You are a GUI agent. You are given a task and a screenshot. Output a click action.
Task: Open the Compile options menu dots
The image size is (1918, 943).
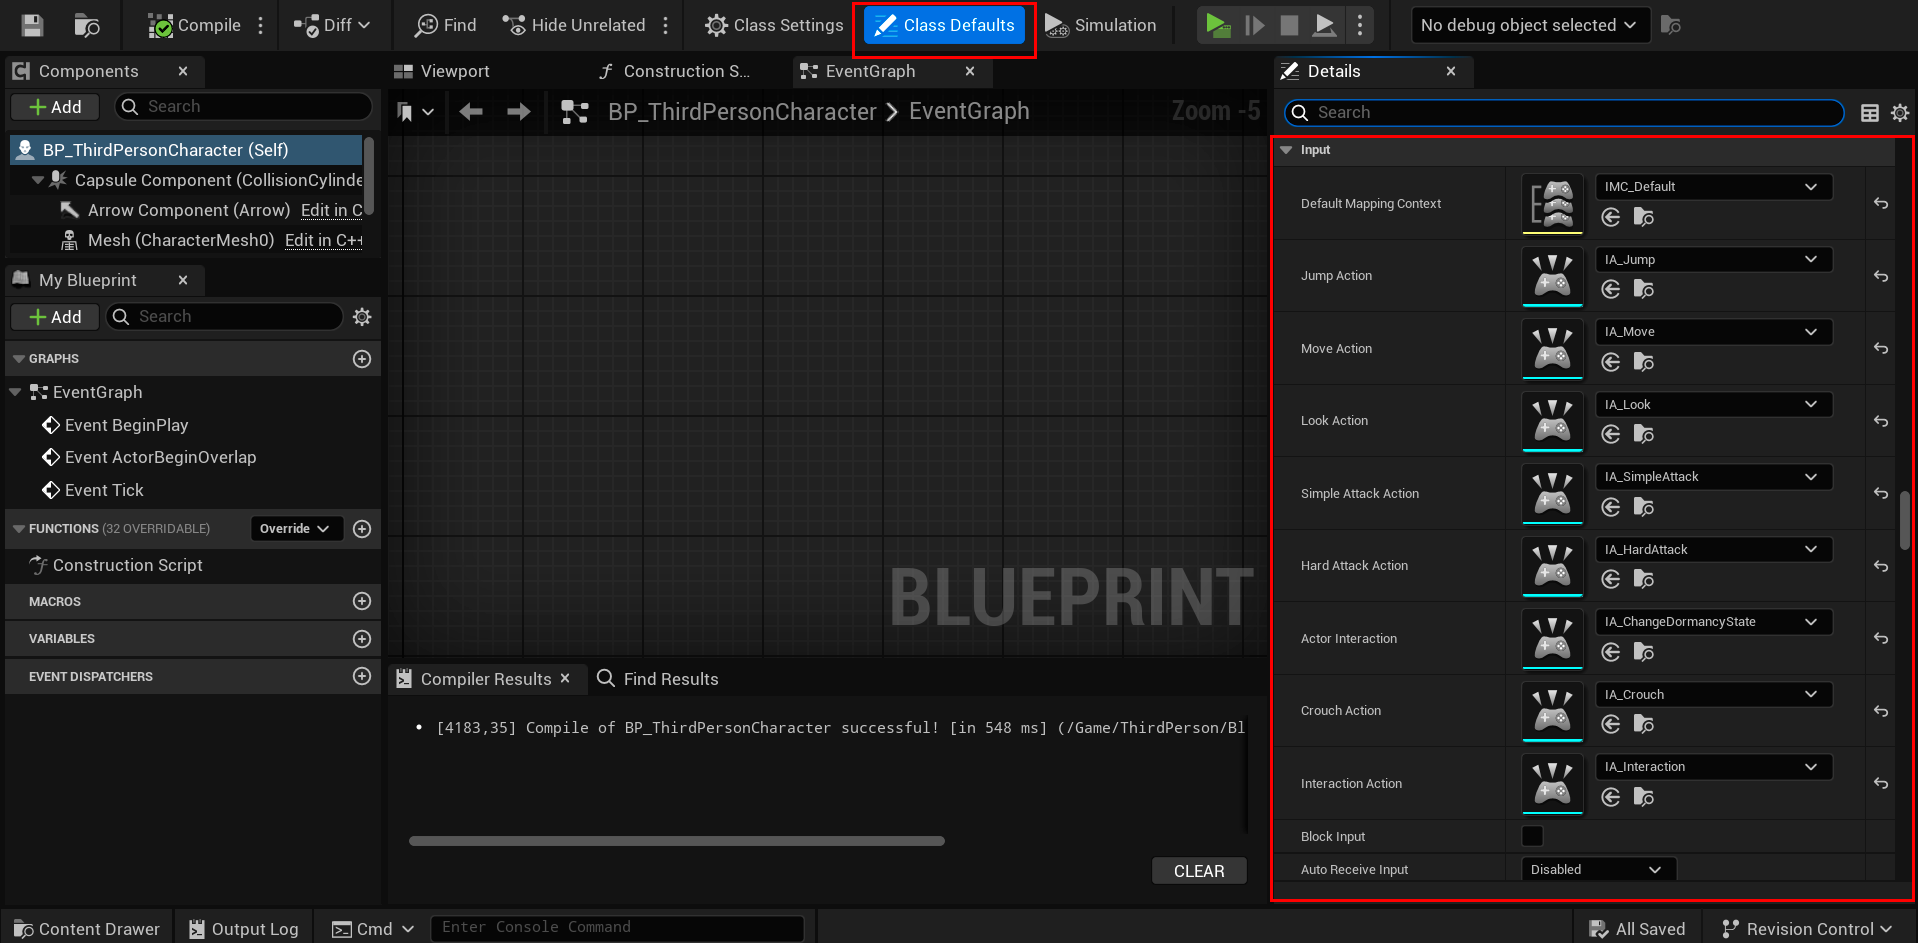click(261, 25)
